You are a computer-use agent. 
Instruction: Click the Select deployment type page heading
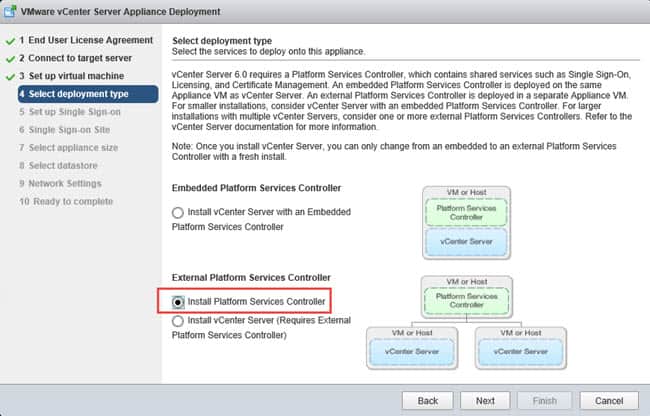[x=222, y=41]
